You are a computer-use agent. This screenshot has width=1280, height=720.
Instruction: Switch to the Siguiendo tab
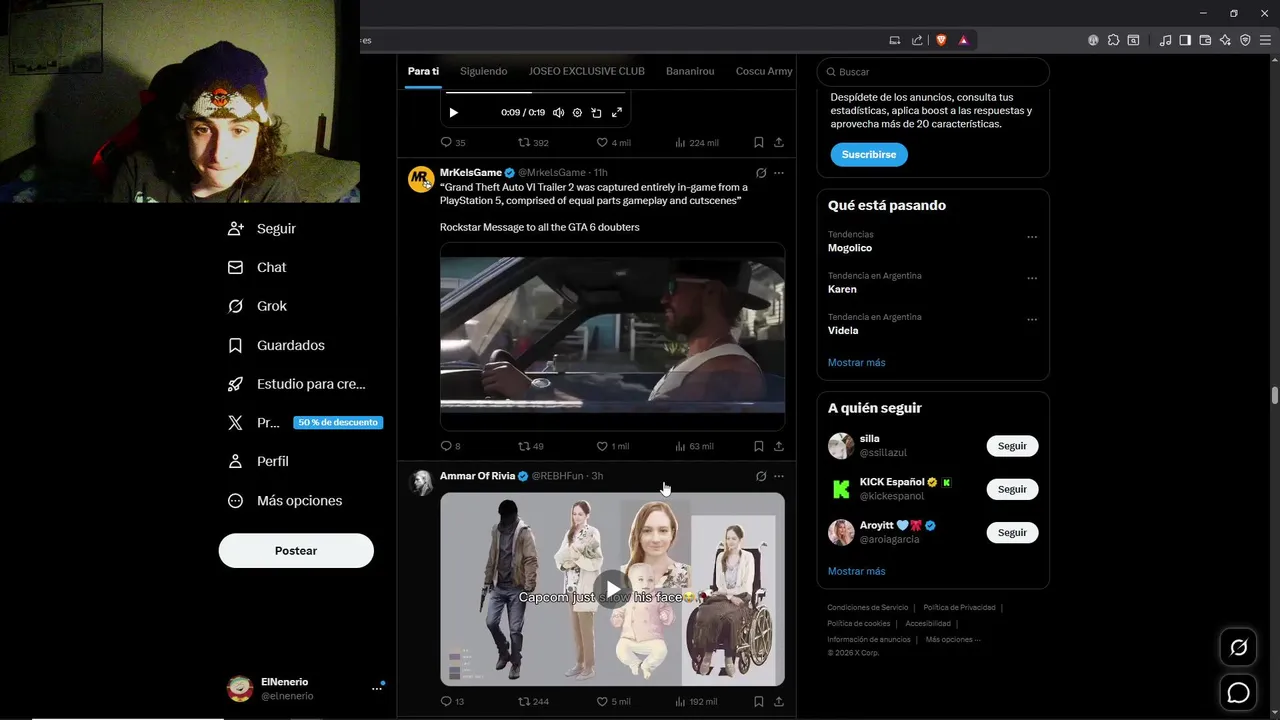(x=483, y=71)
